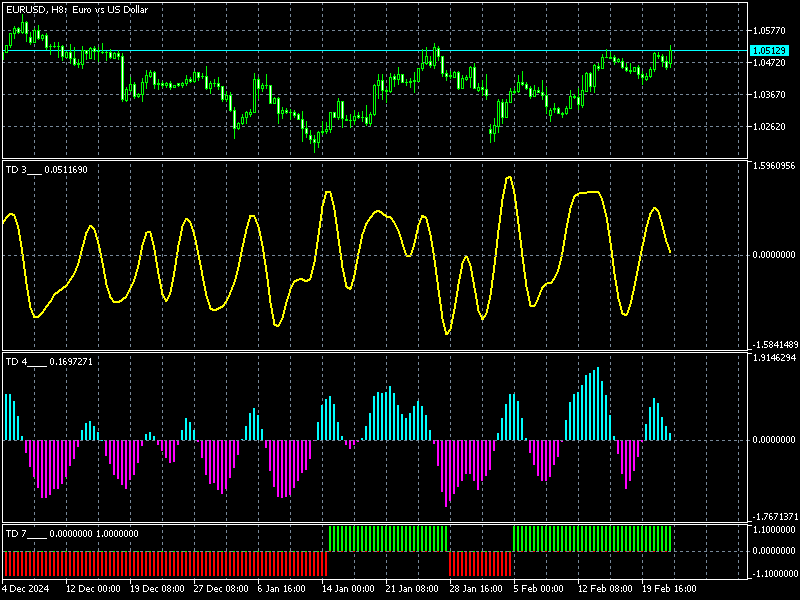Click the 27 Dec 08:00 time label
The image size is (800, 600).
point(221,589)
